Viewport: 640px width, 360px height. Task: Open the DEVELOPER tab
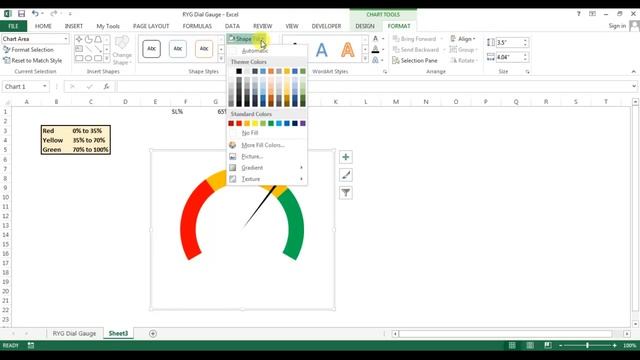326,26
